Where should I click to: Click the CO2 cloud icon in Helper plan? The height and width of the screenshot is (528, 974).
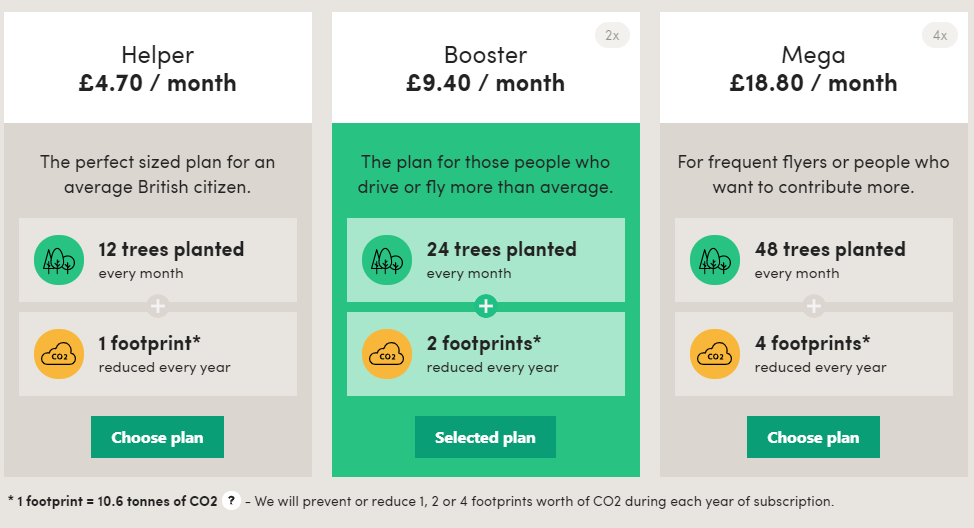point(59,354)
